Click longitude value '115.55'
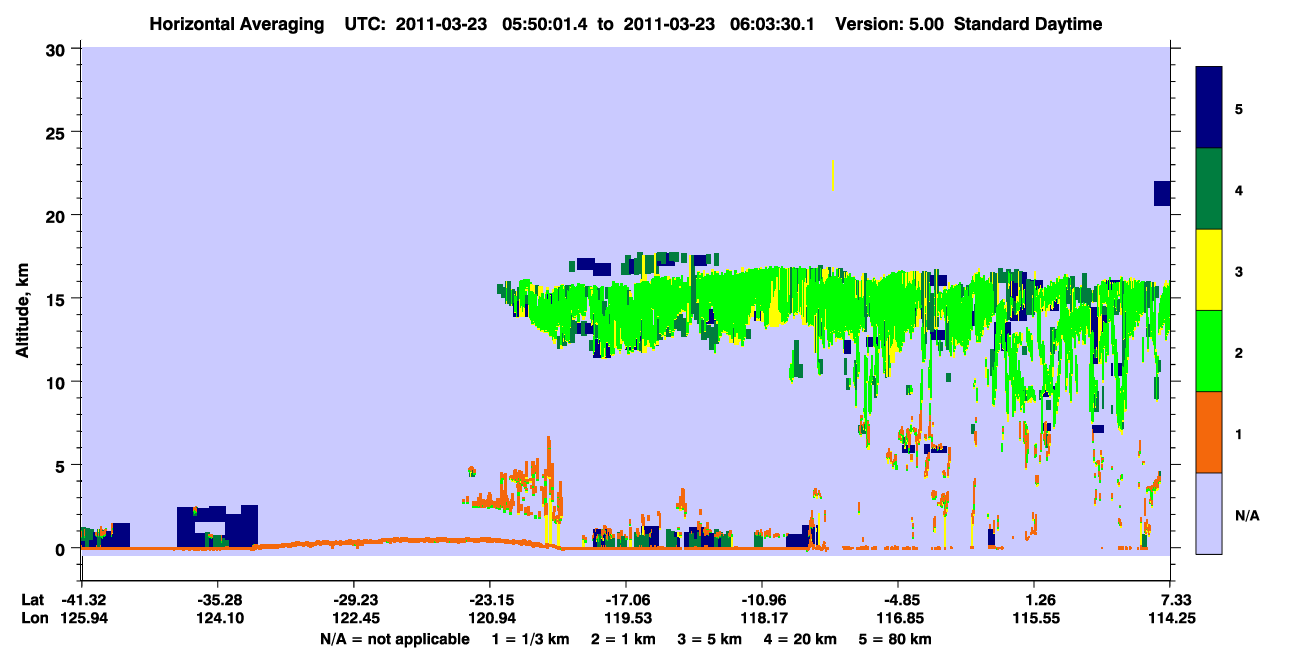Image resolution: width=1300 pixels, height=667 pixels. click(1034, 618)
